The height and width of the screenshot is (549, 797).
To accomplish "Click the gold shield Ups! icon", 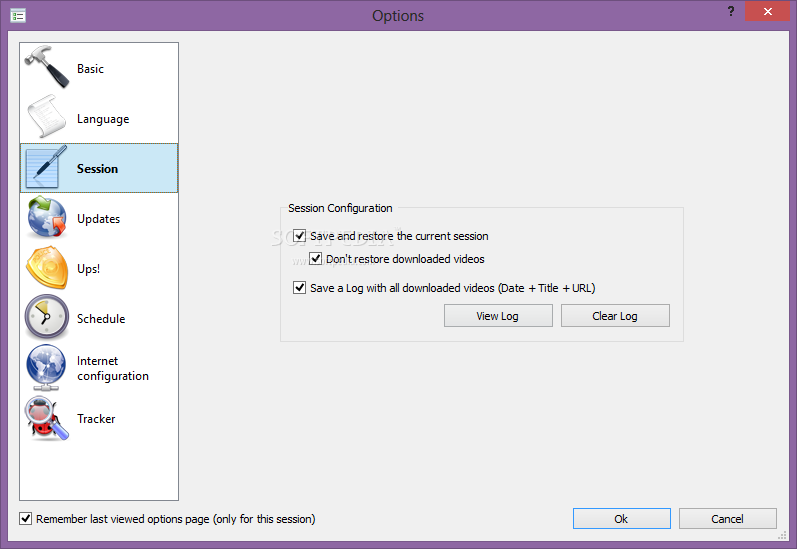I will click(47, 267).
